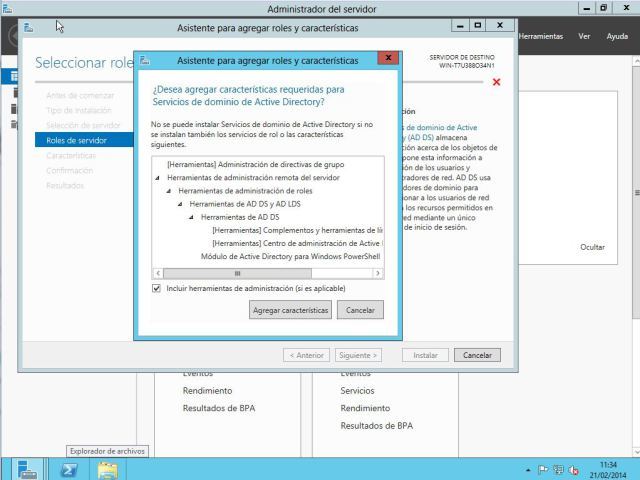This screenshot has width=640, height=480.
Task: Select 'Roles de servidor' wizard step
Action: coord(84,140)
